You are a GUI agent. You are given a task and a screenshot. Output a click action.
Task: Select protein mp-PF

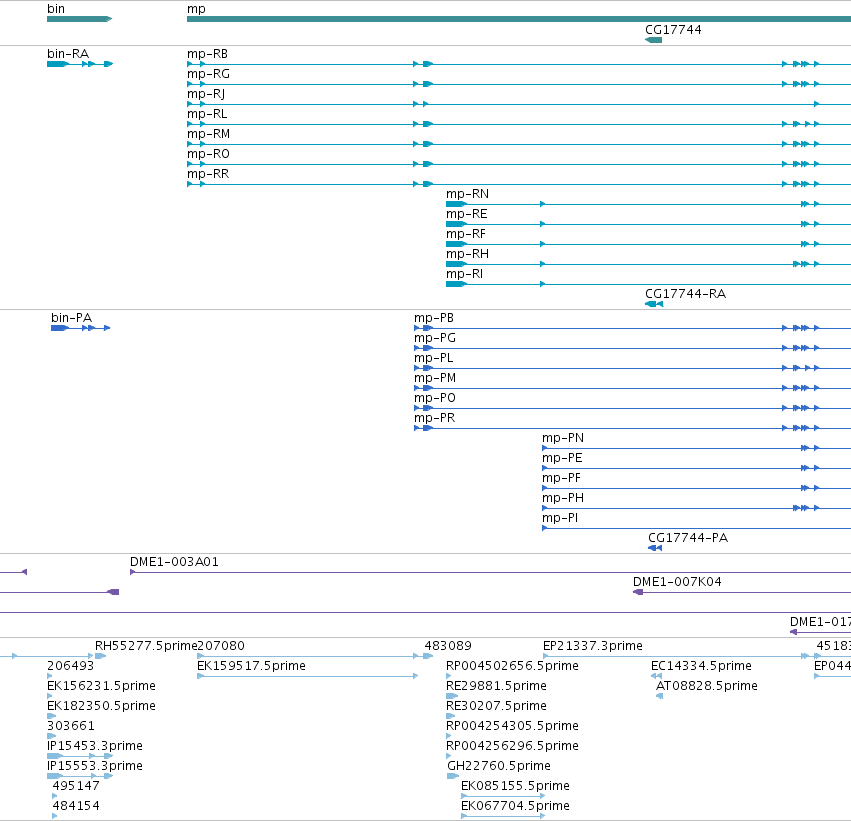pyautogui.click(x=561, y=479)
